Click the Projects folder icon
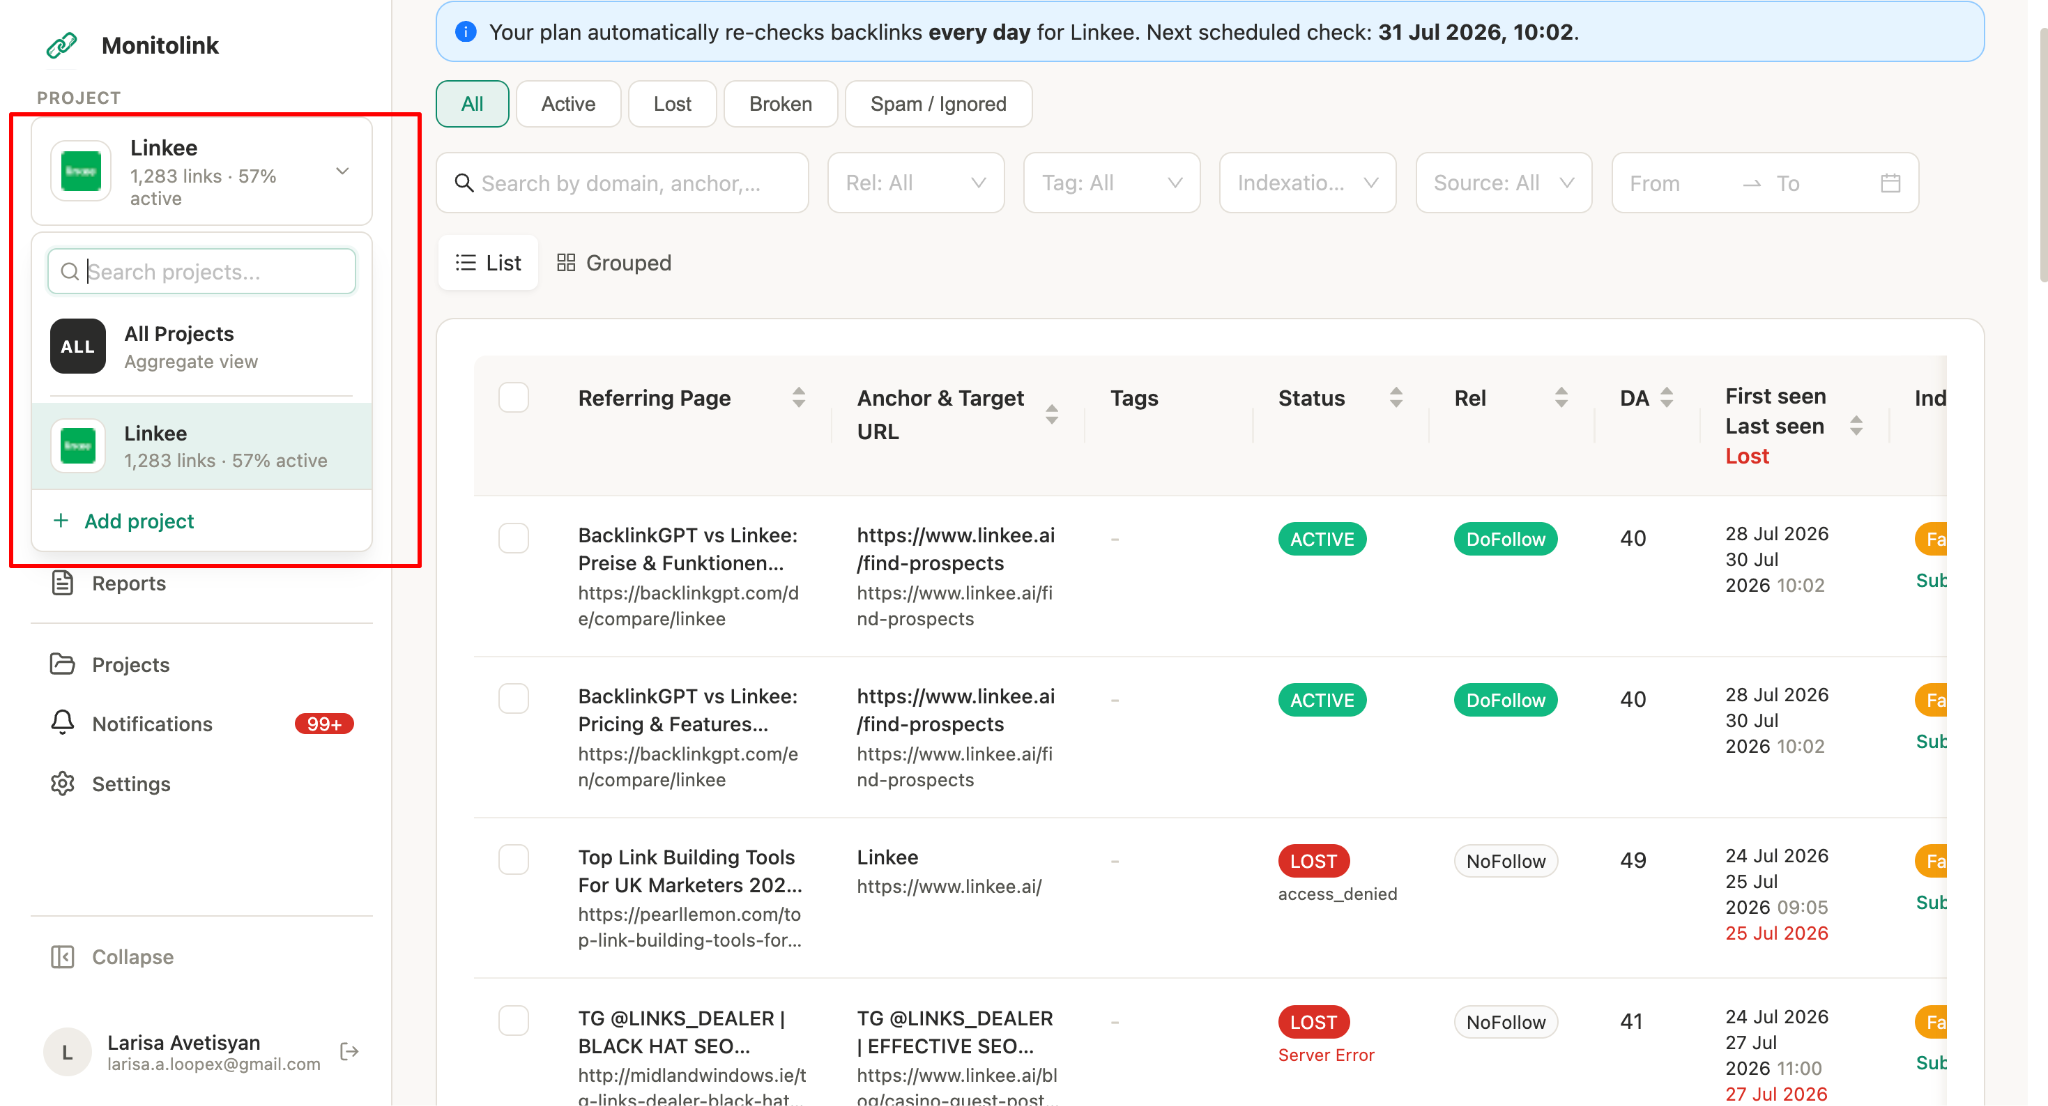This screenshot has height=1106, width=2048. (63, 664)
